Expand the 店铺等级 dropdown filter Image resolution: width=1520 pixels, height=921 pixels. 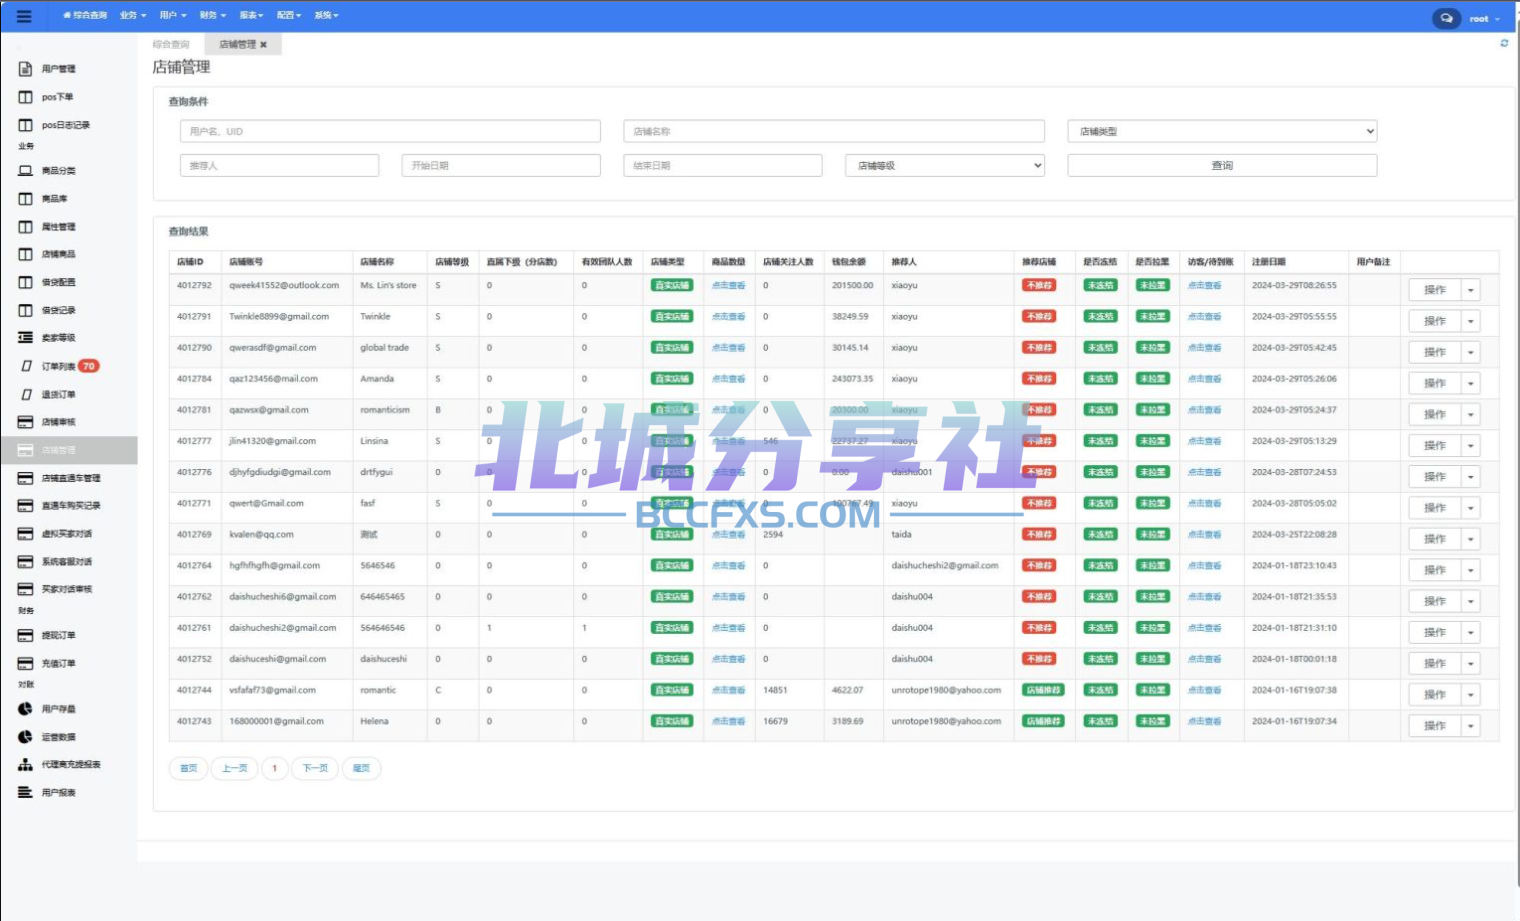point(945,165)
